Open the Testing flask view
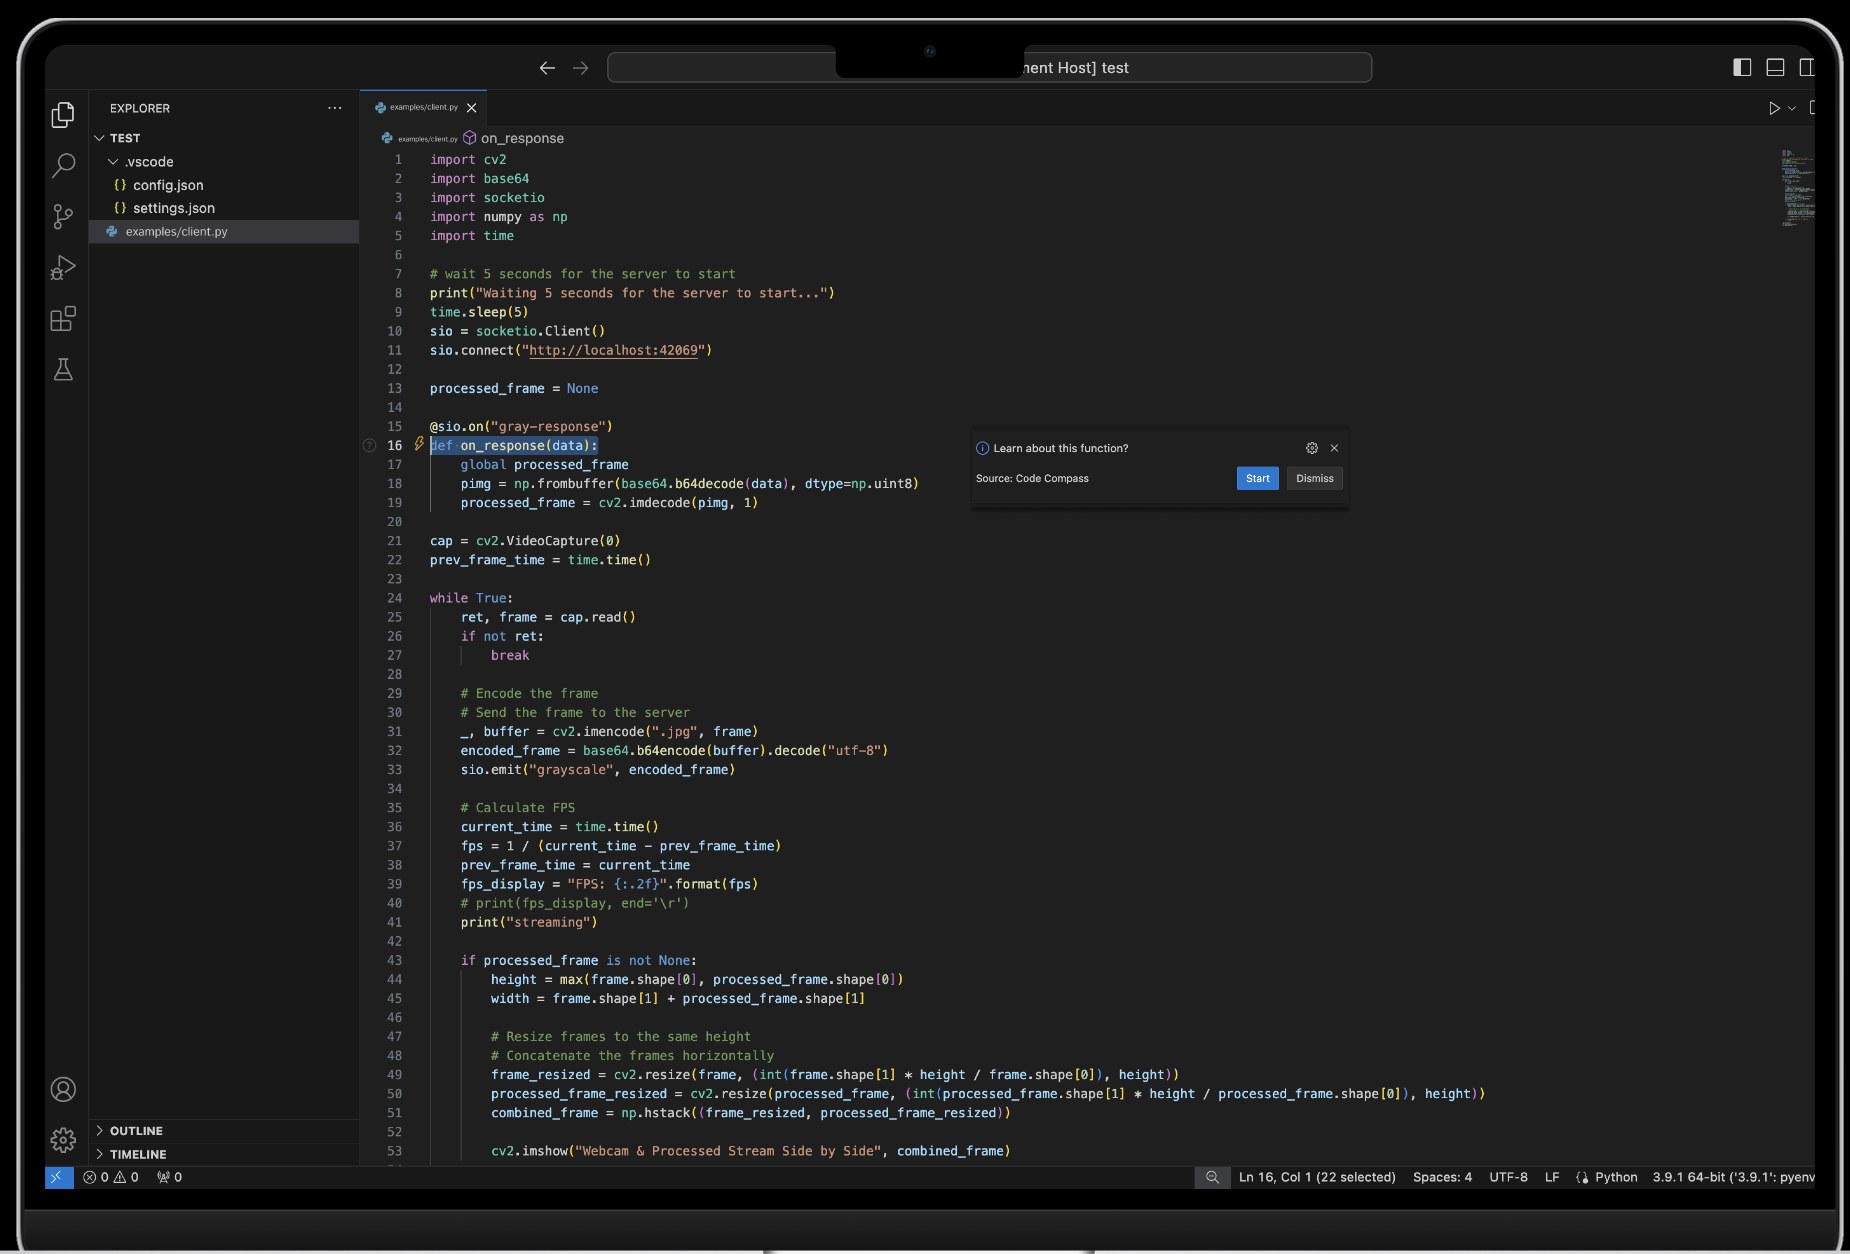Viewport: 1850px width, 1254px height. tap(63, 370)
